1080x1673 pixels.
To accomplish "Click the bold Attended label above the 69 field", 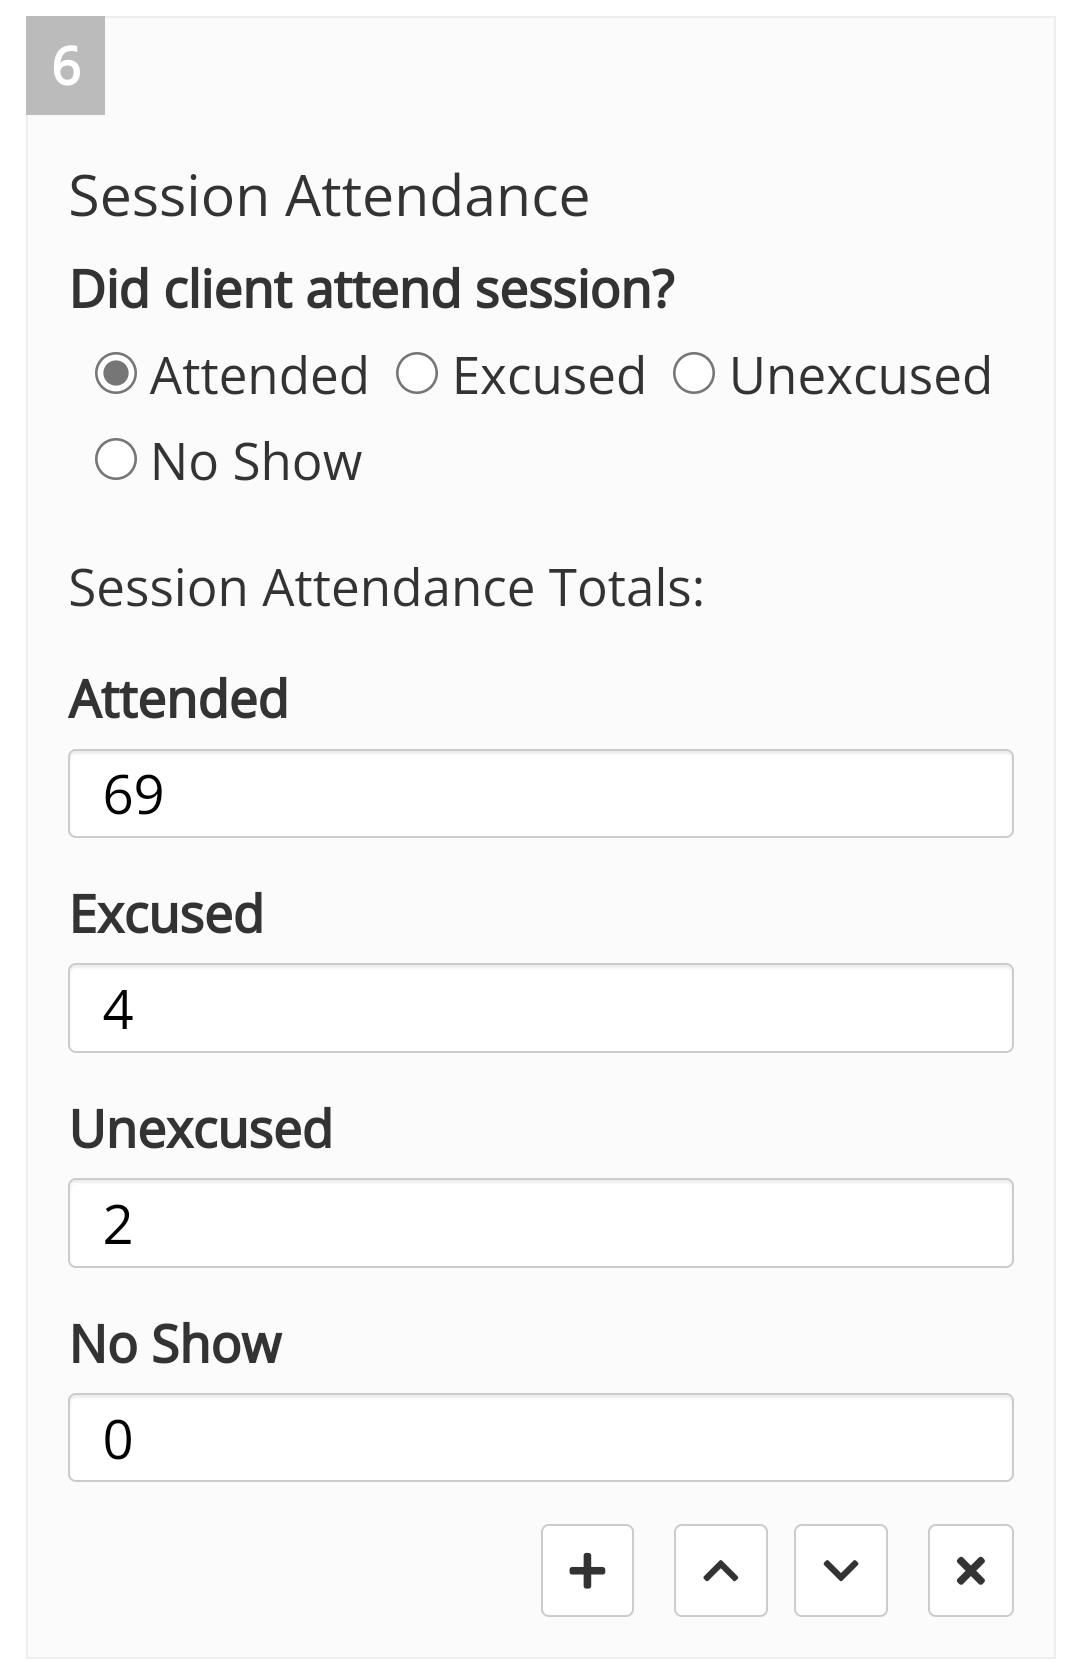I will (179, 698).
